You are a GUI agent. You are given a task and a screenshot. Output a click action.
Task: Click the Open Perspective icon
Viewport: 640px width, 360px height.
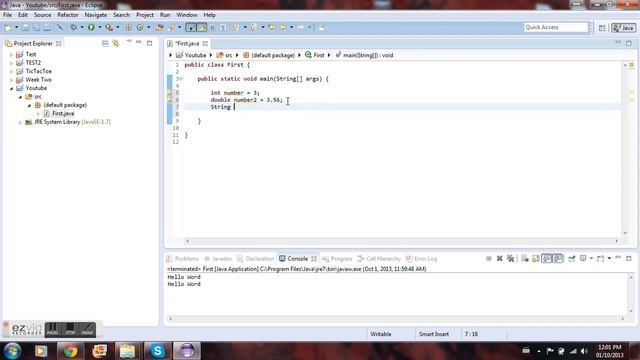pyautogui.click(x=602, y=28)
